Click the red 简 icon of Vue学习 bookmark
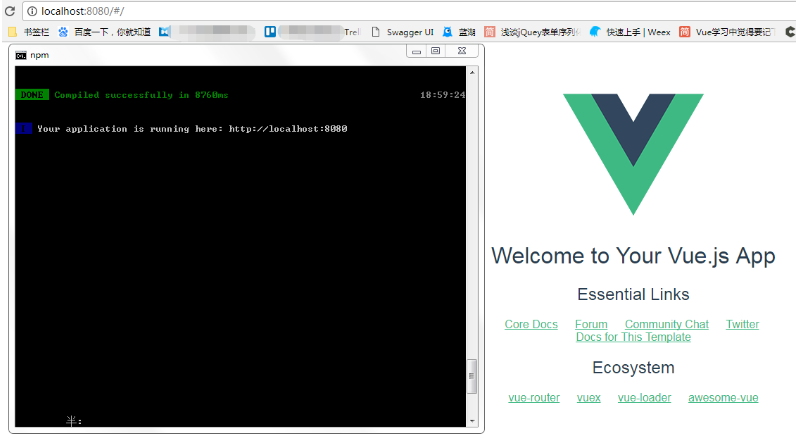The image size is (803, 438). point(685,32)
